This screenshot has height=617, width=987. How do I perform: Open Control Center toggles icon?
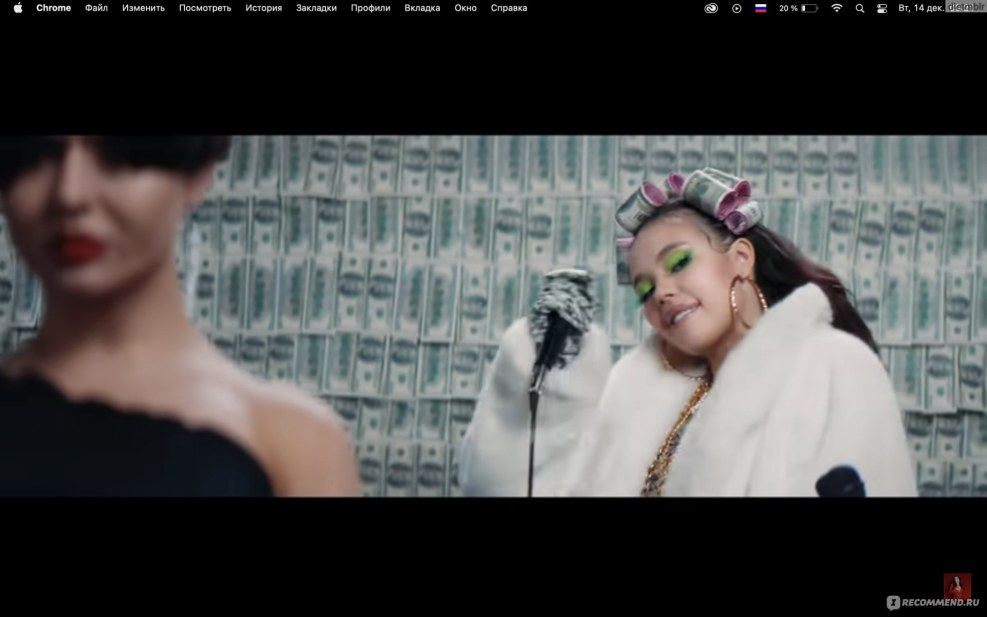point(882,8)
